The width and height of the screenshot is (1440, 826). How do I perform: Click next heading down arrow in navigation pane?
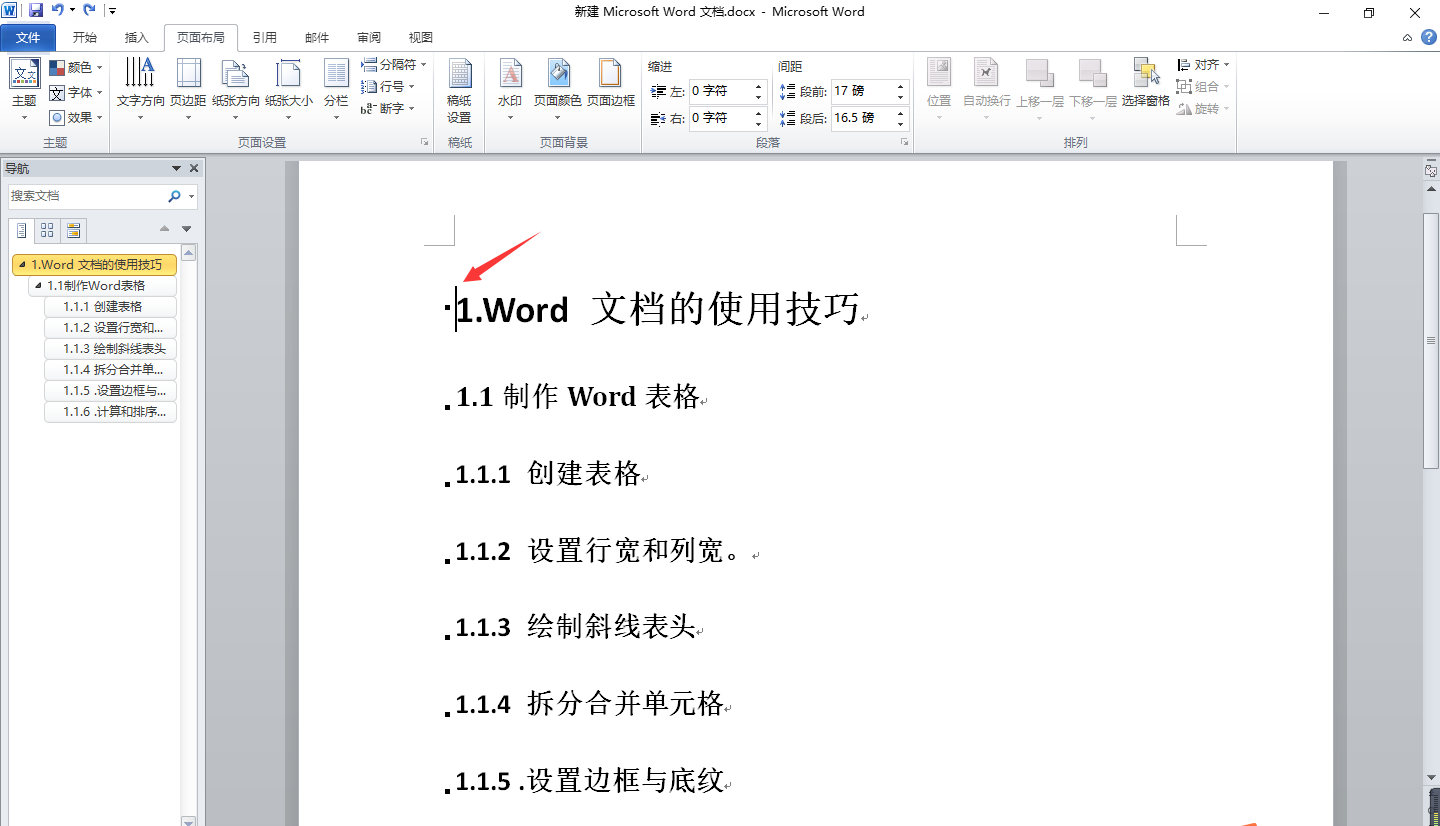coord(186,229)
